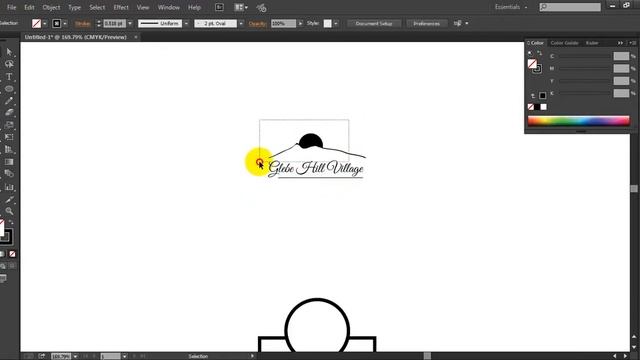The width and height of the screenshot is (640, 360).
Task: Pick a color from the spectrum bar
Action: click(579, 121)
